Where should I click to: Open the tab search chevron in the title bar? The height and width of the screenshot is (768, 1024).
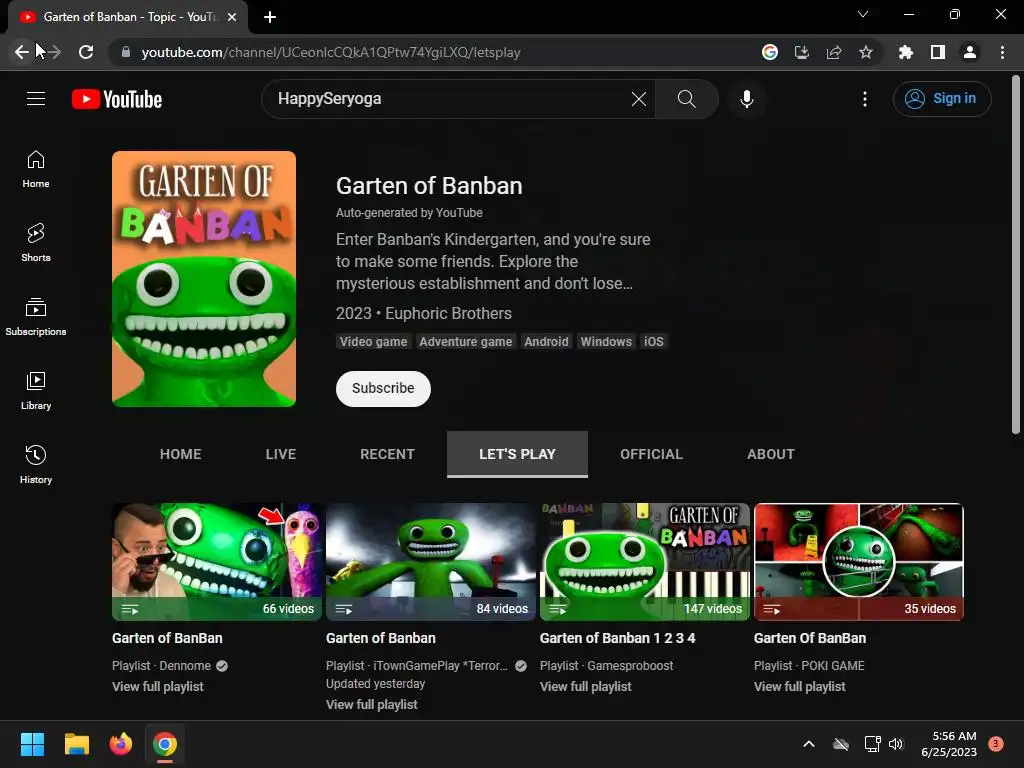point(863,14)
